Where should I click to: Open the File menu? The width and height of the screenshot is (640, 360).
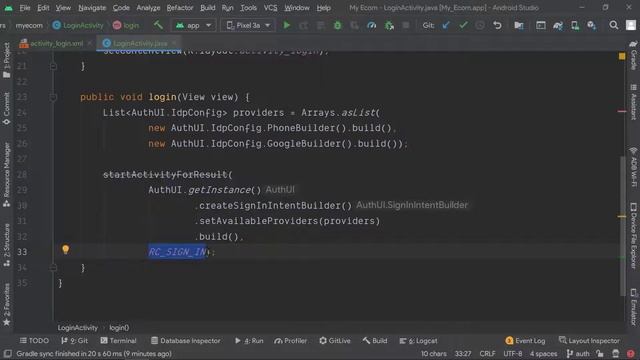click(x=24, y=8)
